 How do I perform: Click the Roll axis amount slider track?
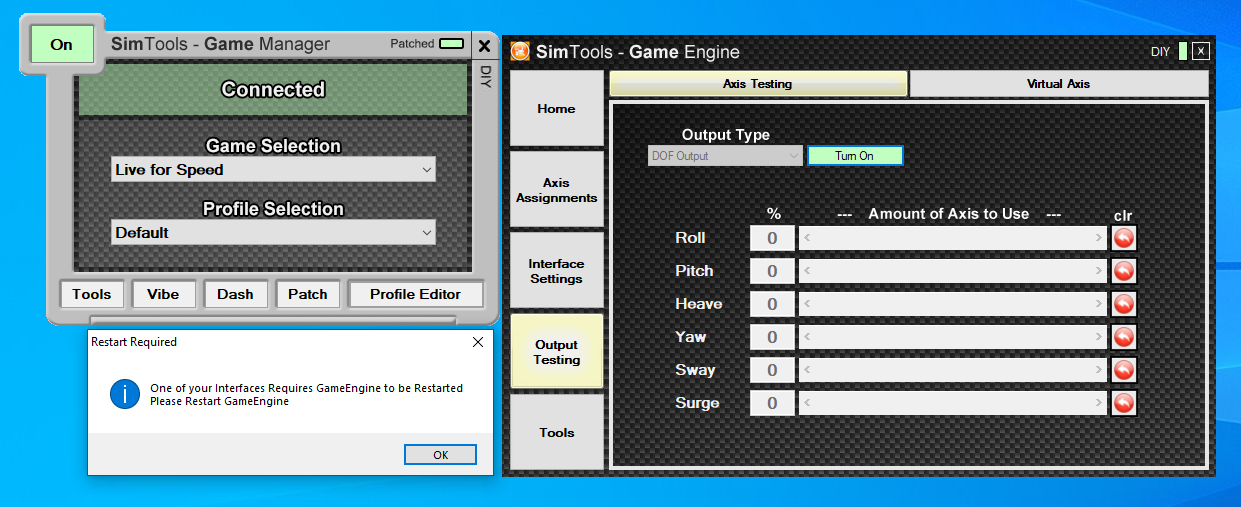click(953, 238)
